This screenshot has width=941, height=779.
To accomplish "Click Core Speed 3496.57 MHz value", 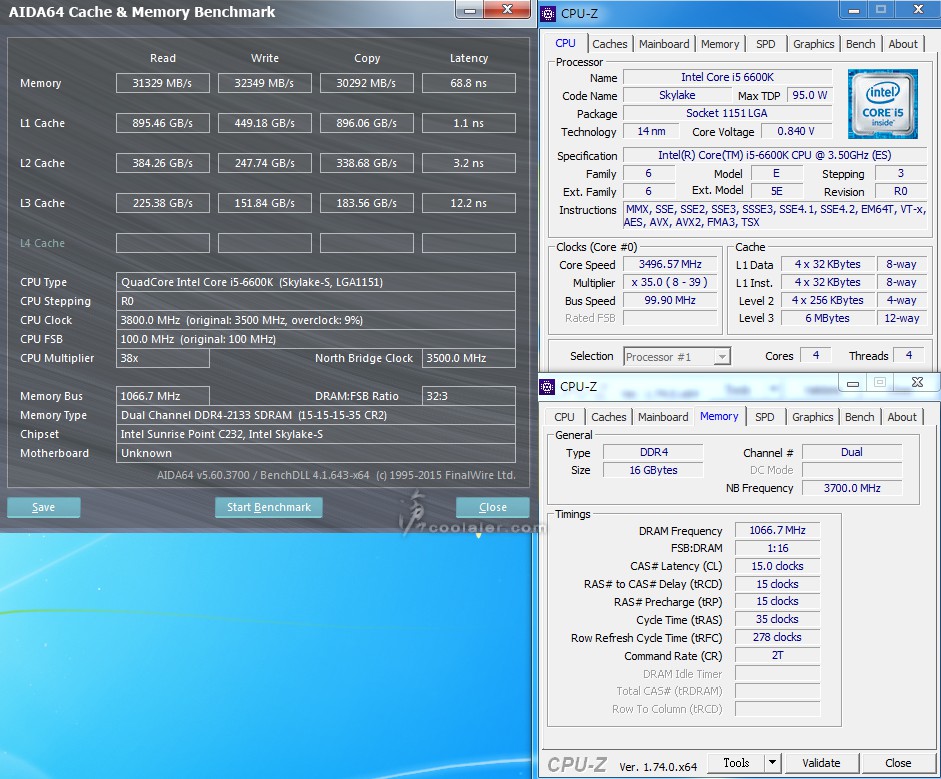I will pos(670,264).
